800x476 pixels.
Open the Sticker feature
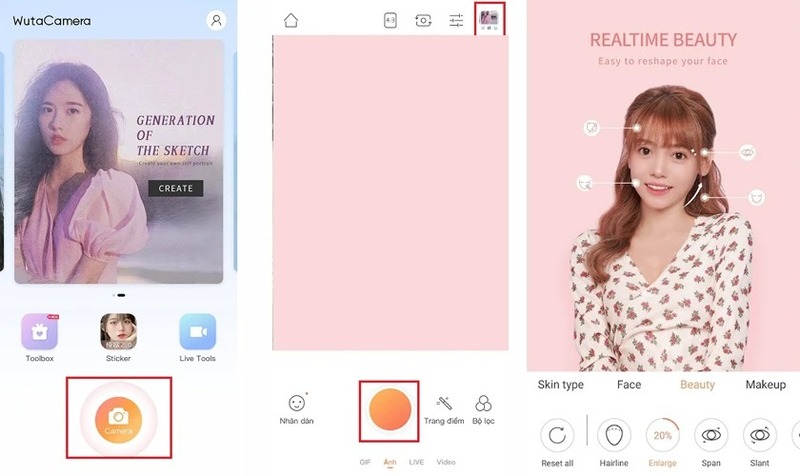pos(118,332)
